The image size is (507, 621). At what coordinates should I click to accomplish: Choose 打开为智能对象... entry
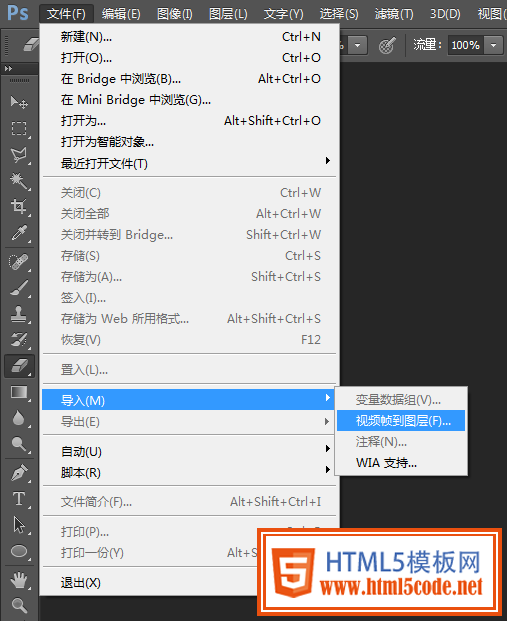point(189,142)
